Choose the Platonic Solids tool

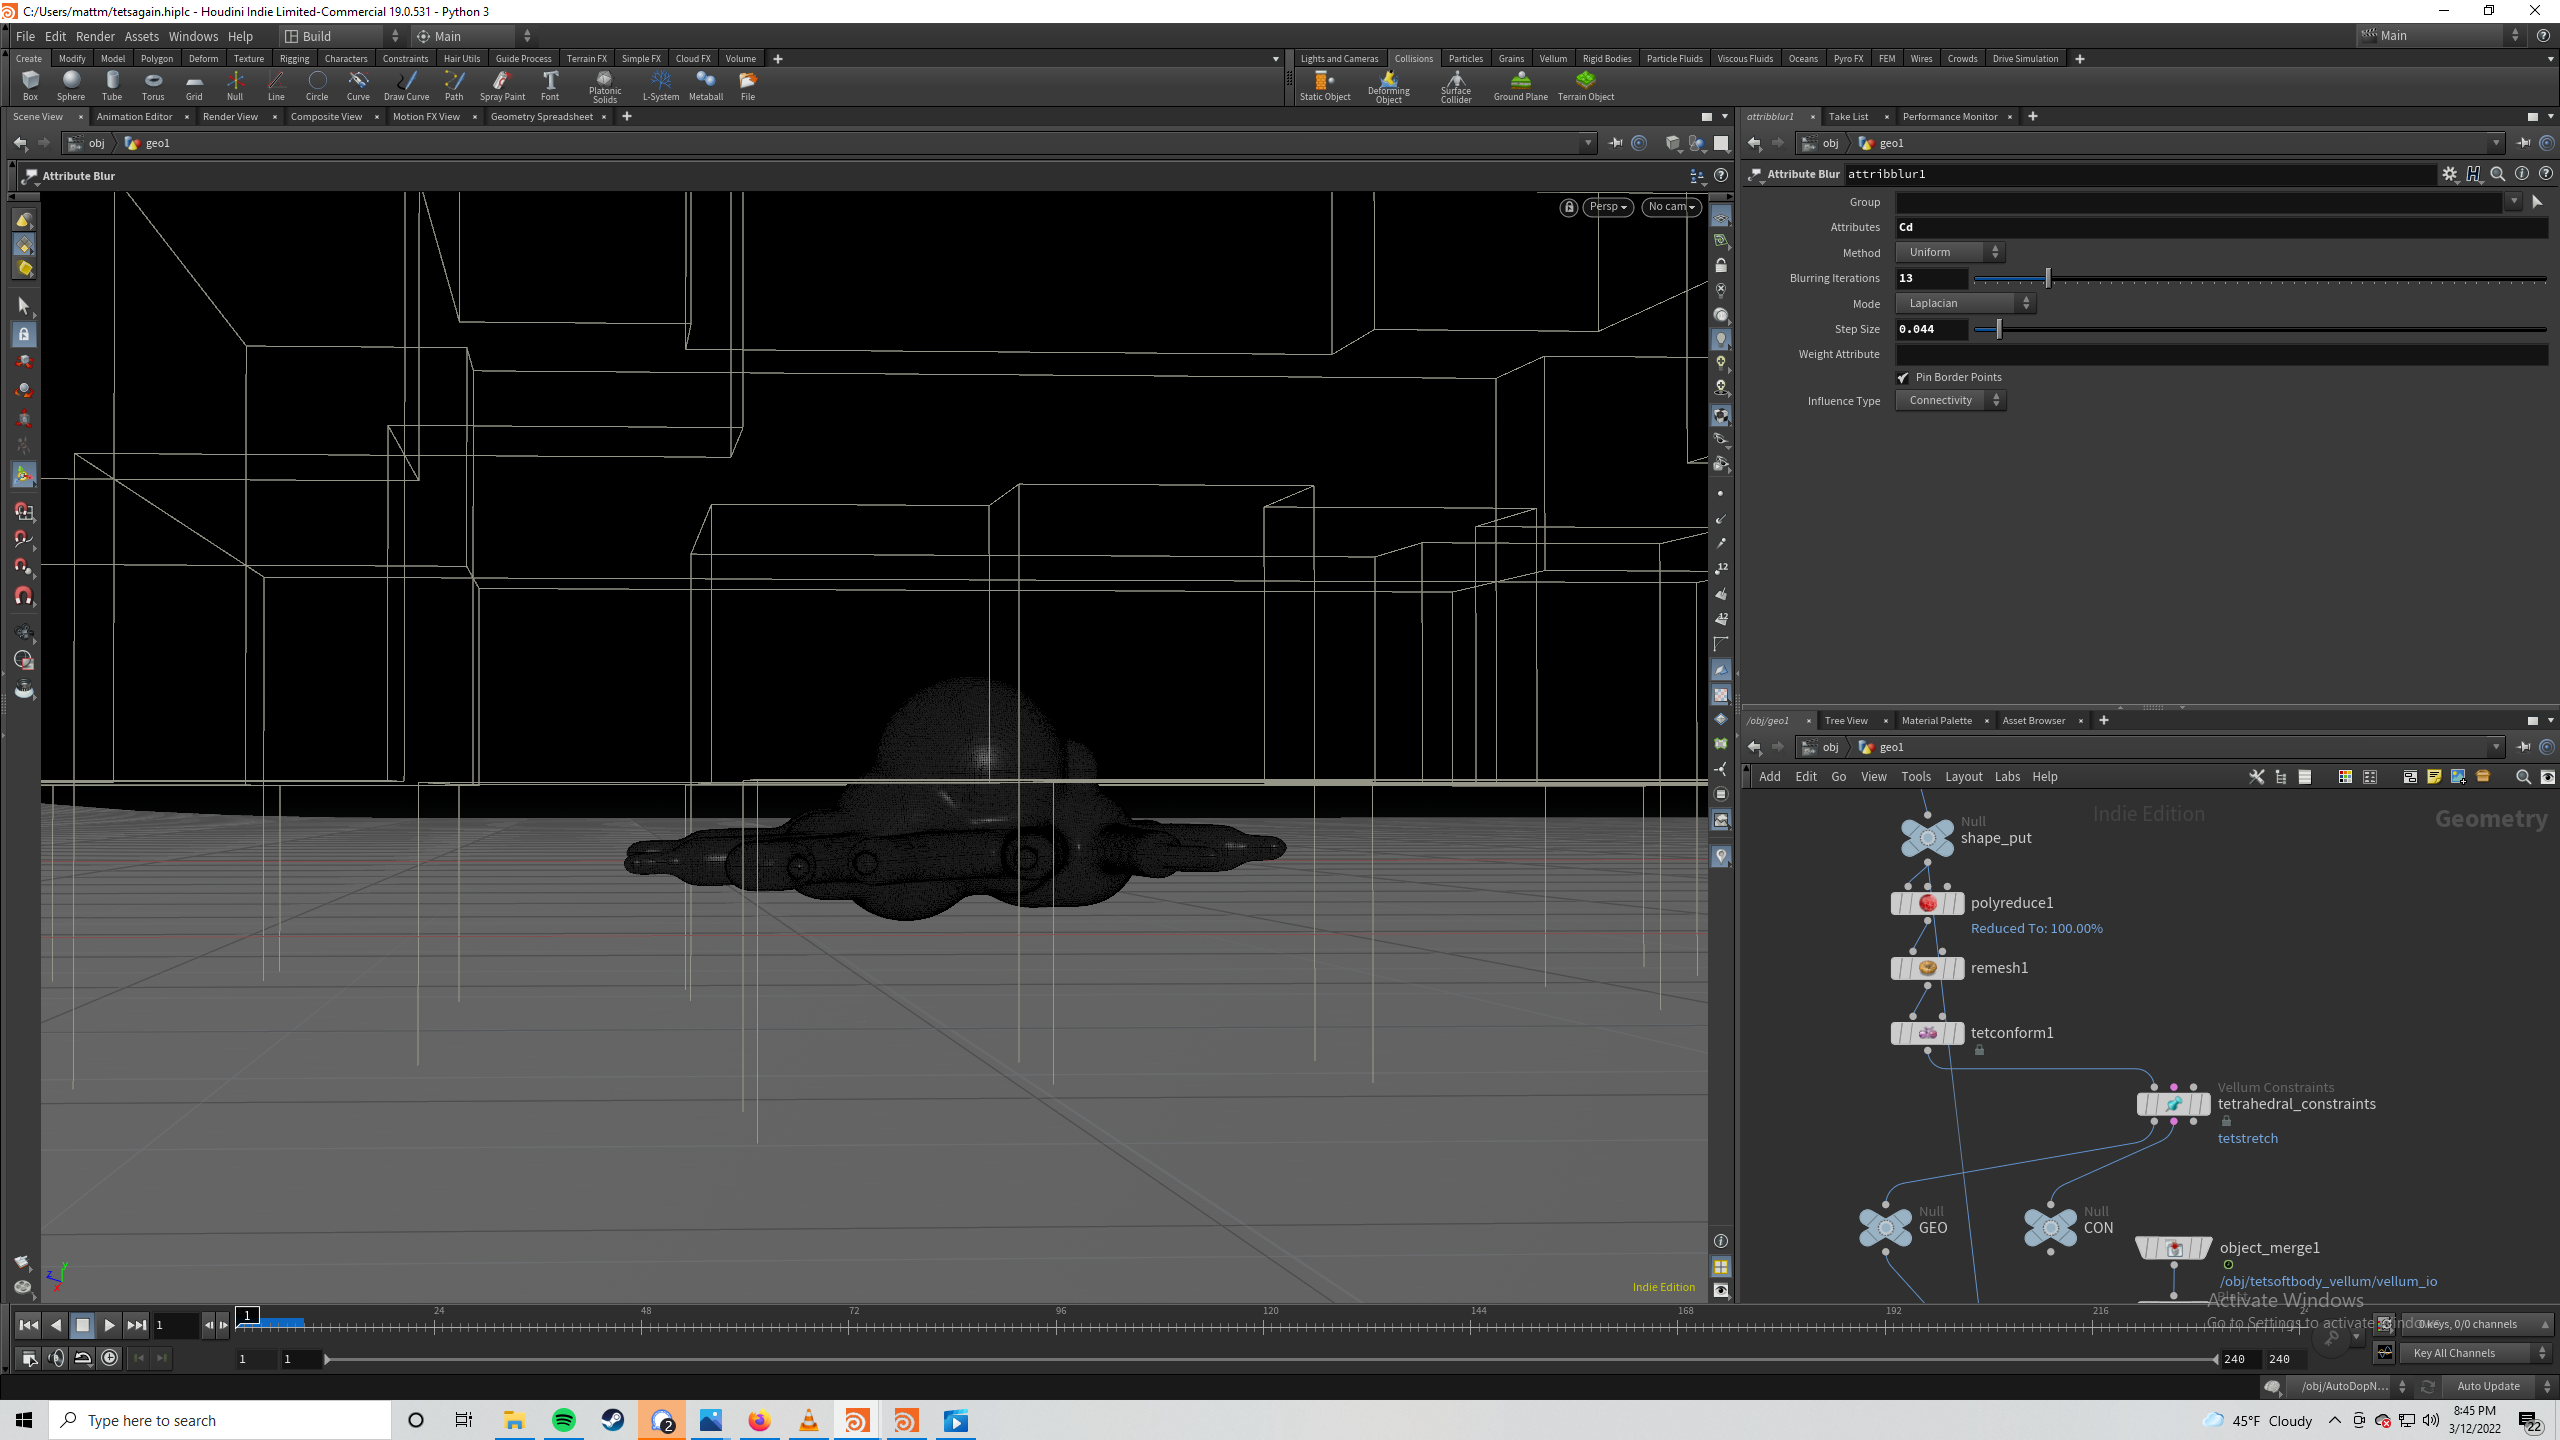pyautogui.click(x=605, y=86)
